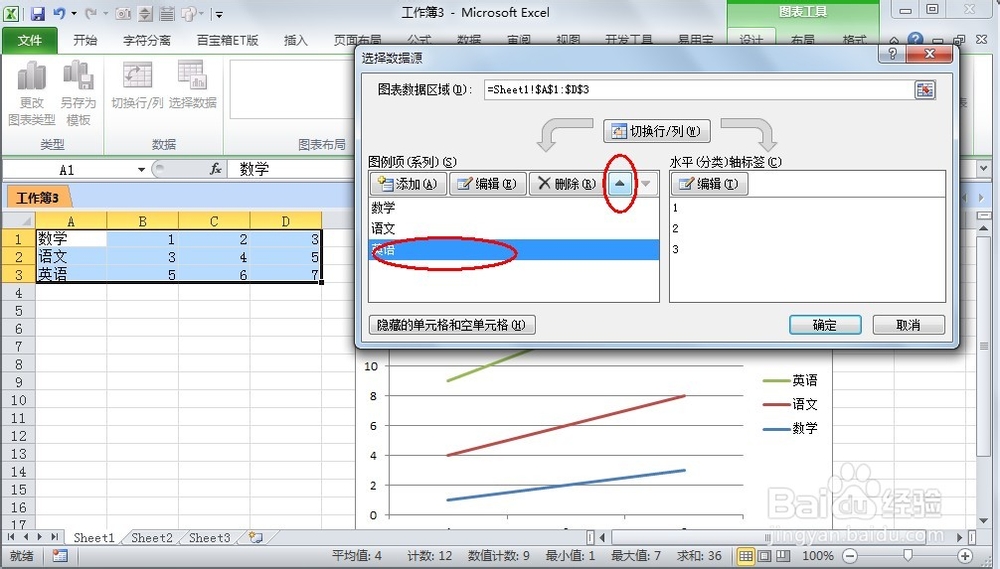
Task: Open the Home (开始) ribbon tab
Action: [x=85, y=40]
